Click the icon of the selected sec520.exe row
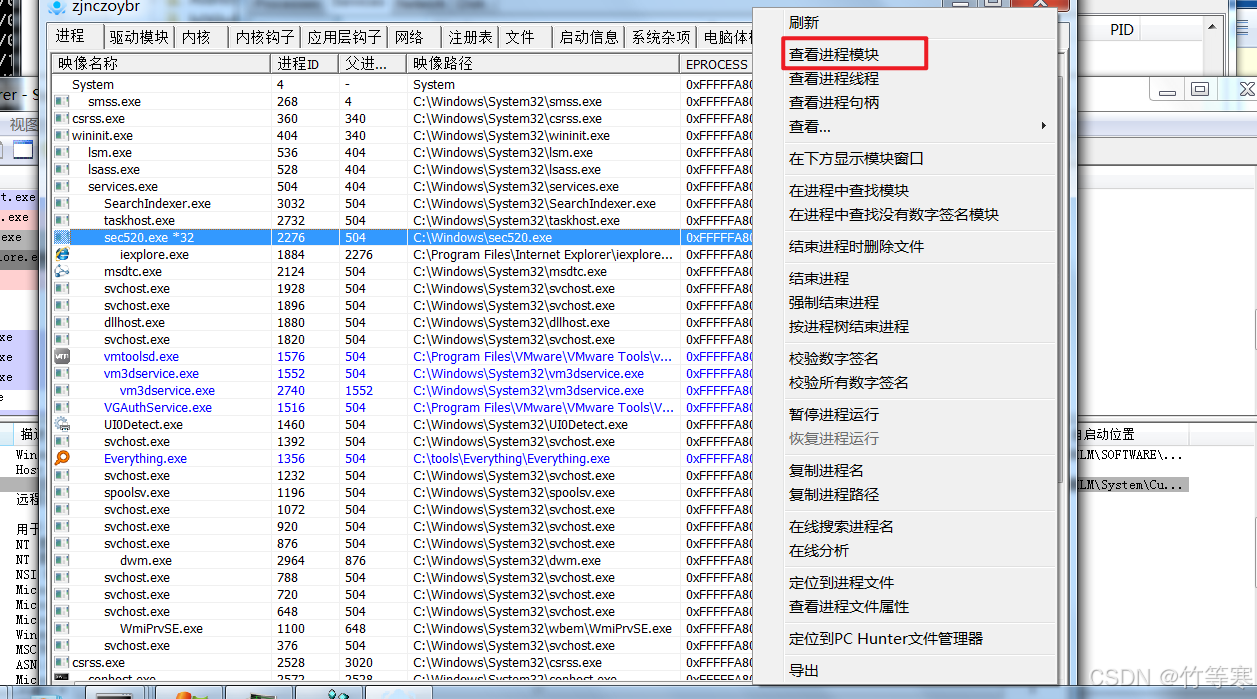 [62, 238]
